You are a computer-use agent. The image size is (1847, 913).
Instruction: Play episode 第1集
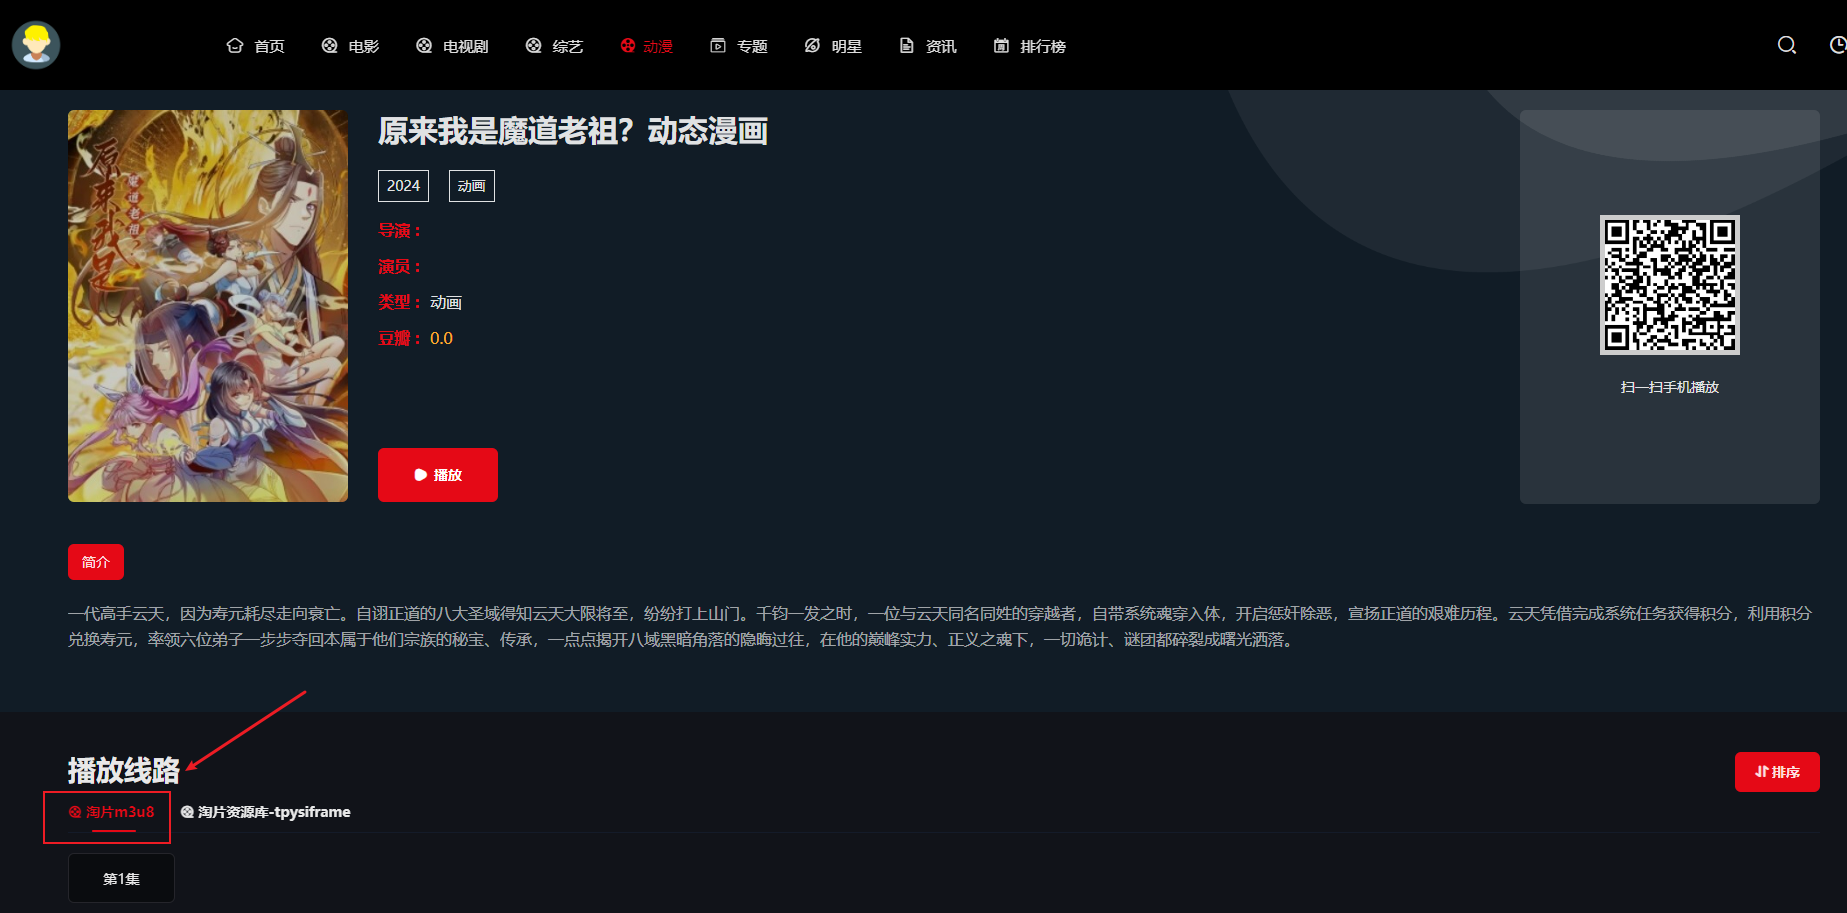pos(121,878)
